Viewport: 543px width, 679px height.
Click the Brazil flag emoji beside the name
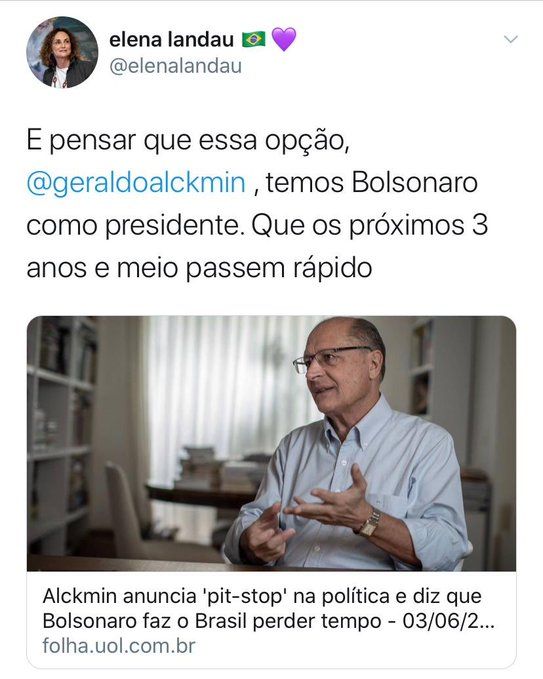(x=254, y=39)
